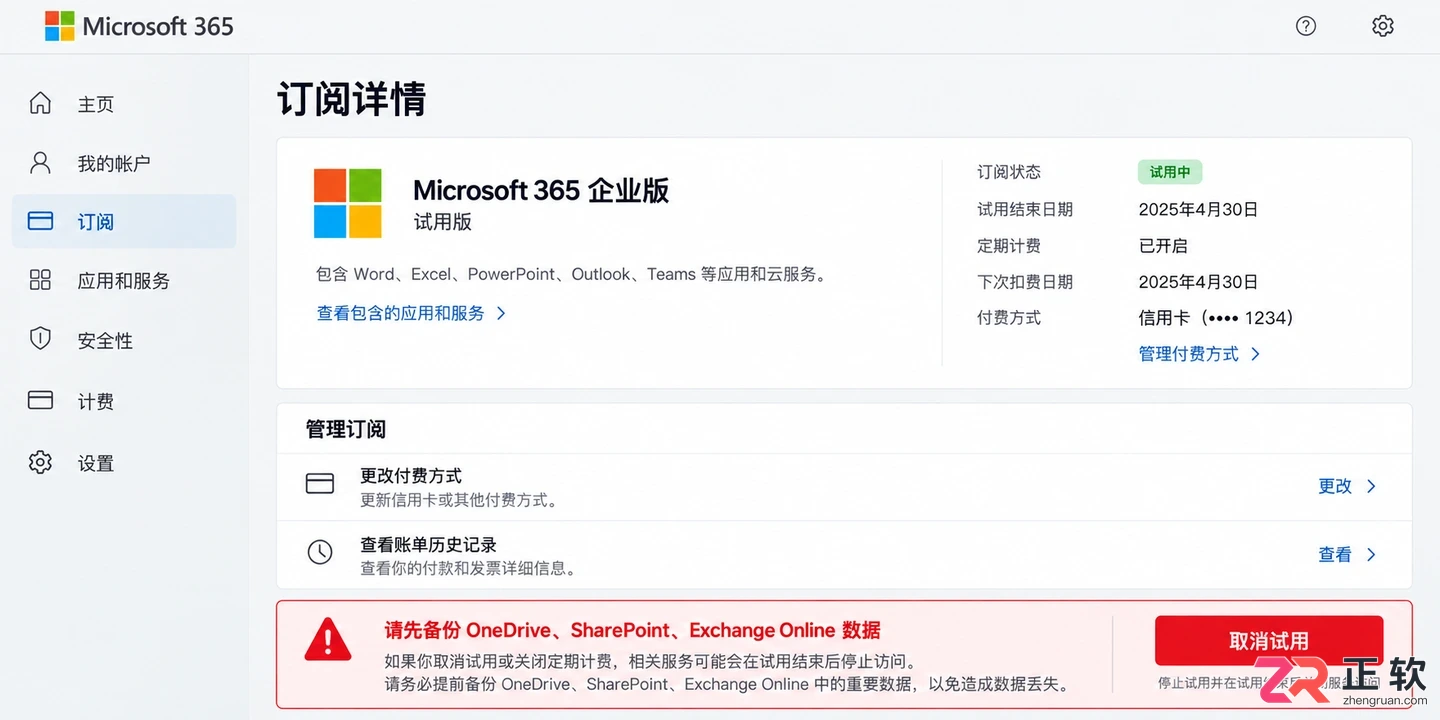1440x720 pixels.
Task: Click the 下次扣费日期 label
Action: point(1025,282)
